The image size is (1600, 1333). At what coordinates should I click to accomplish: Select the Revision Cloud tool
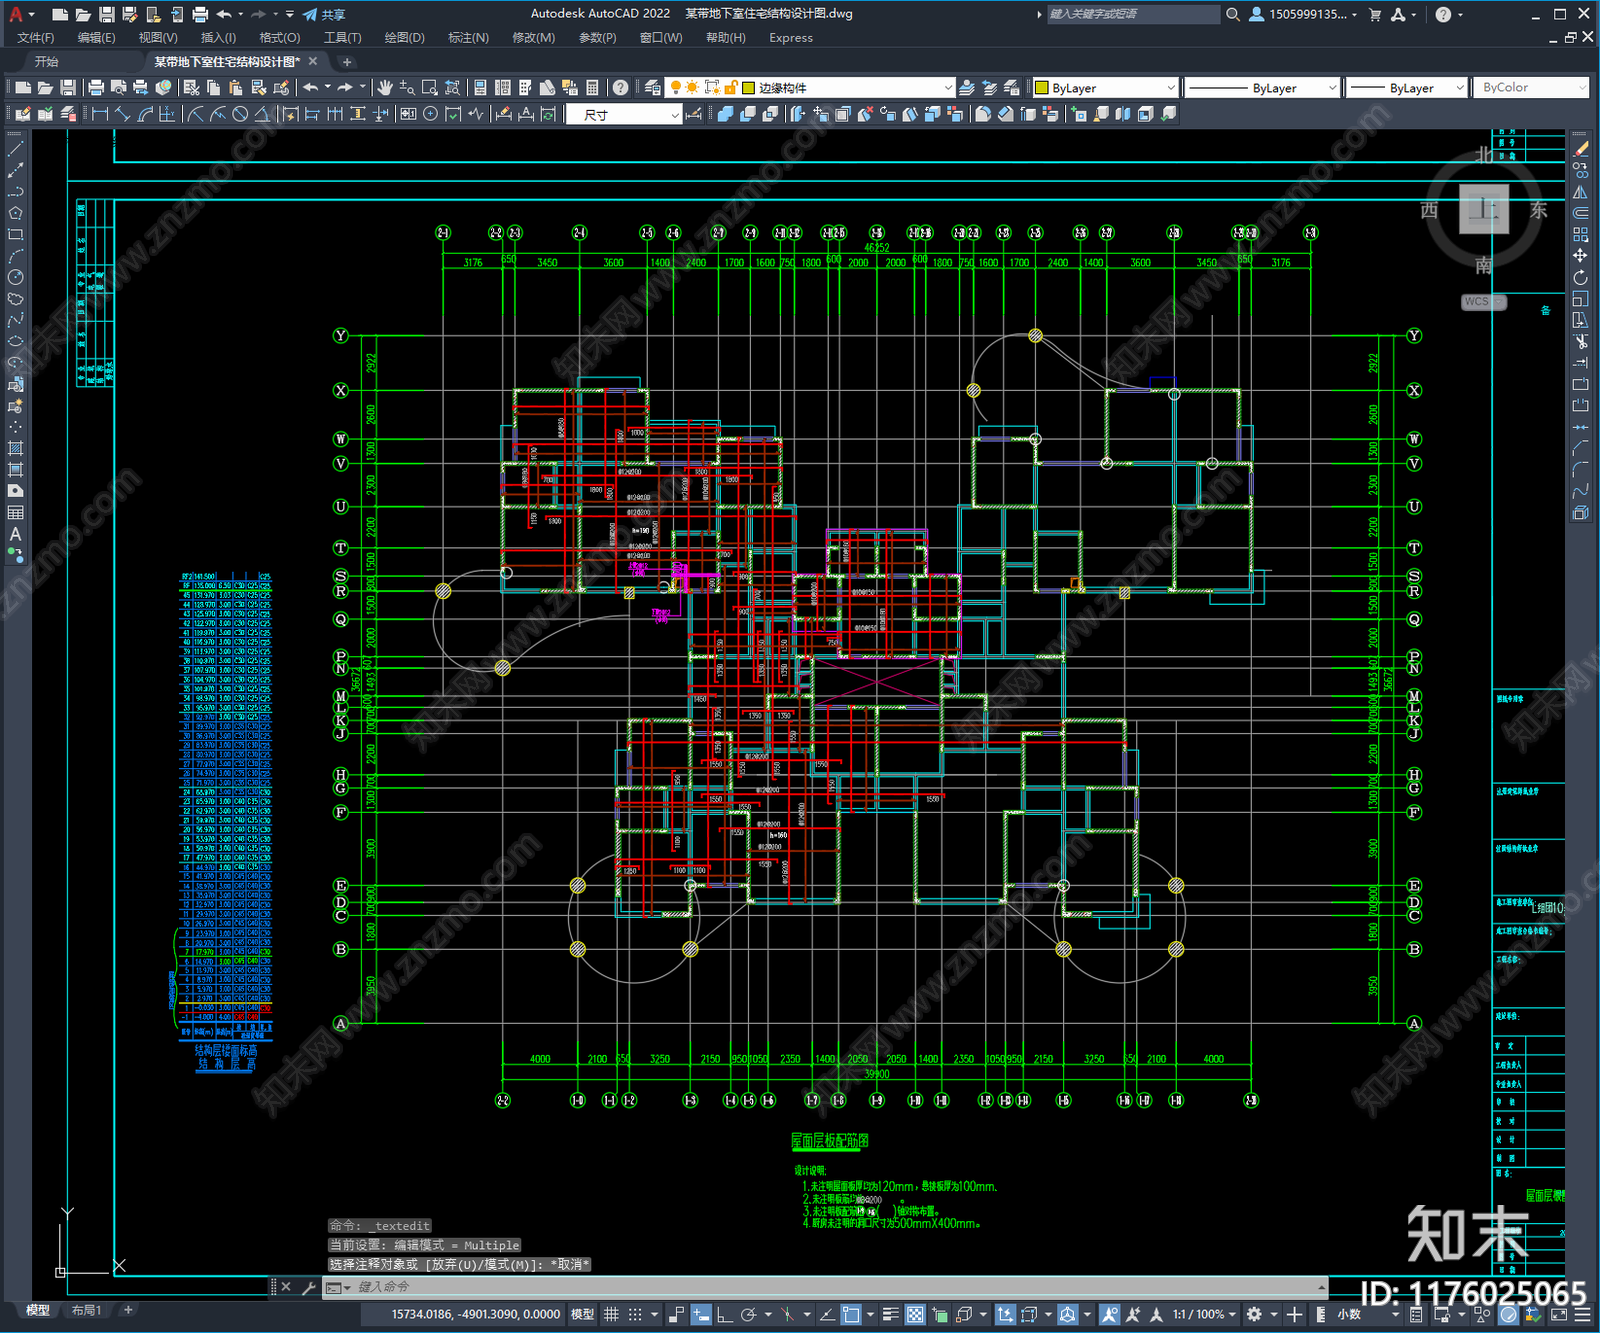coord(15,299)
